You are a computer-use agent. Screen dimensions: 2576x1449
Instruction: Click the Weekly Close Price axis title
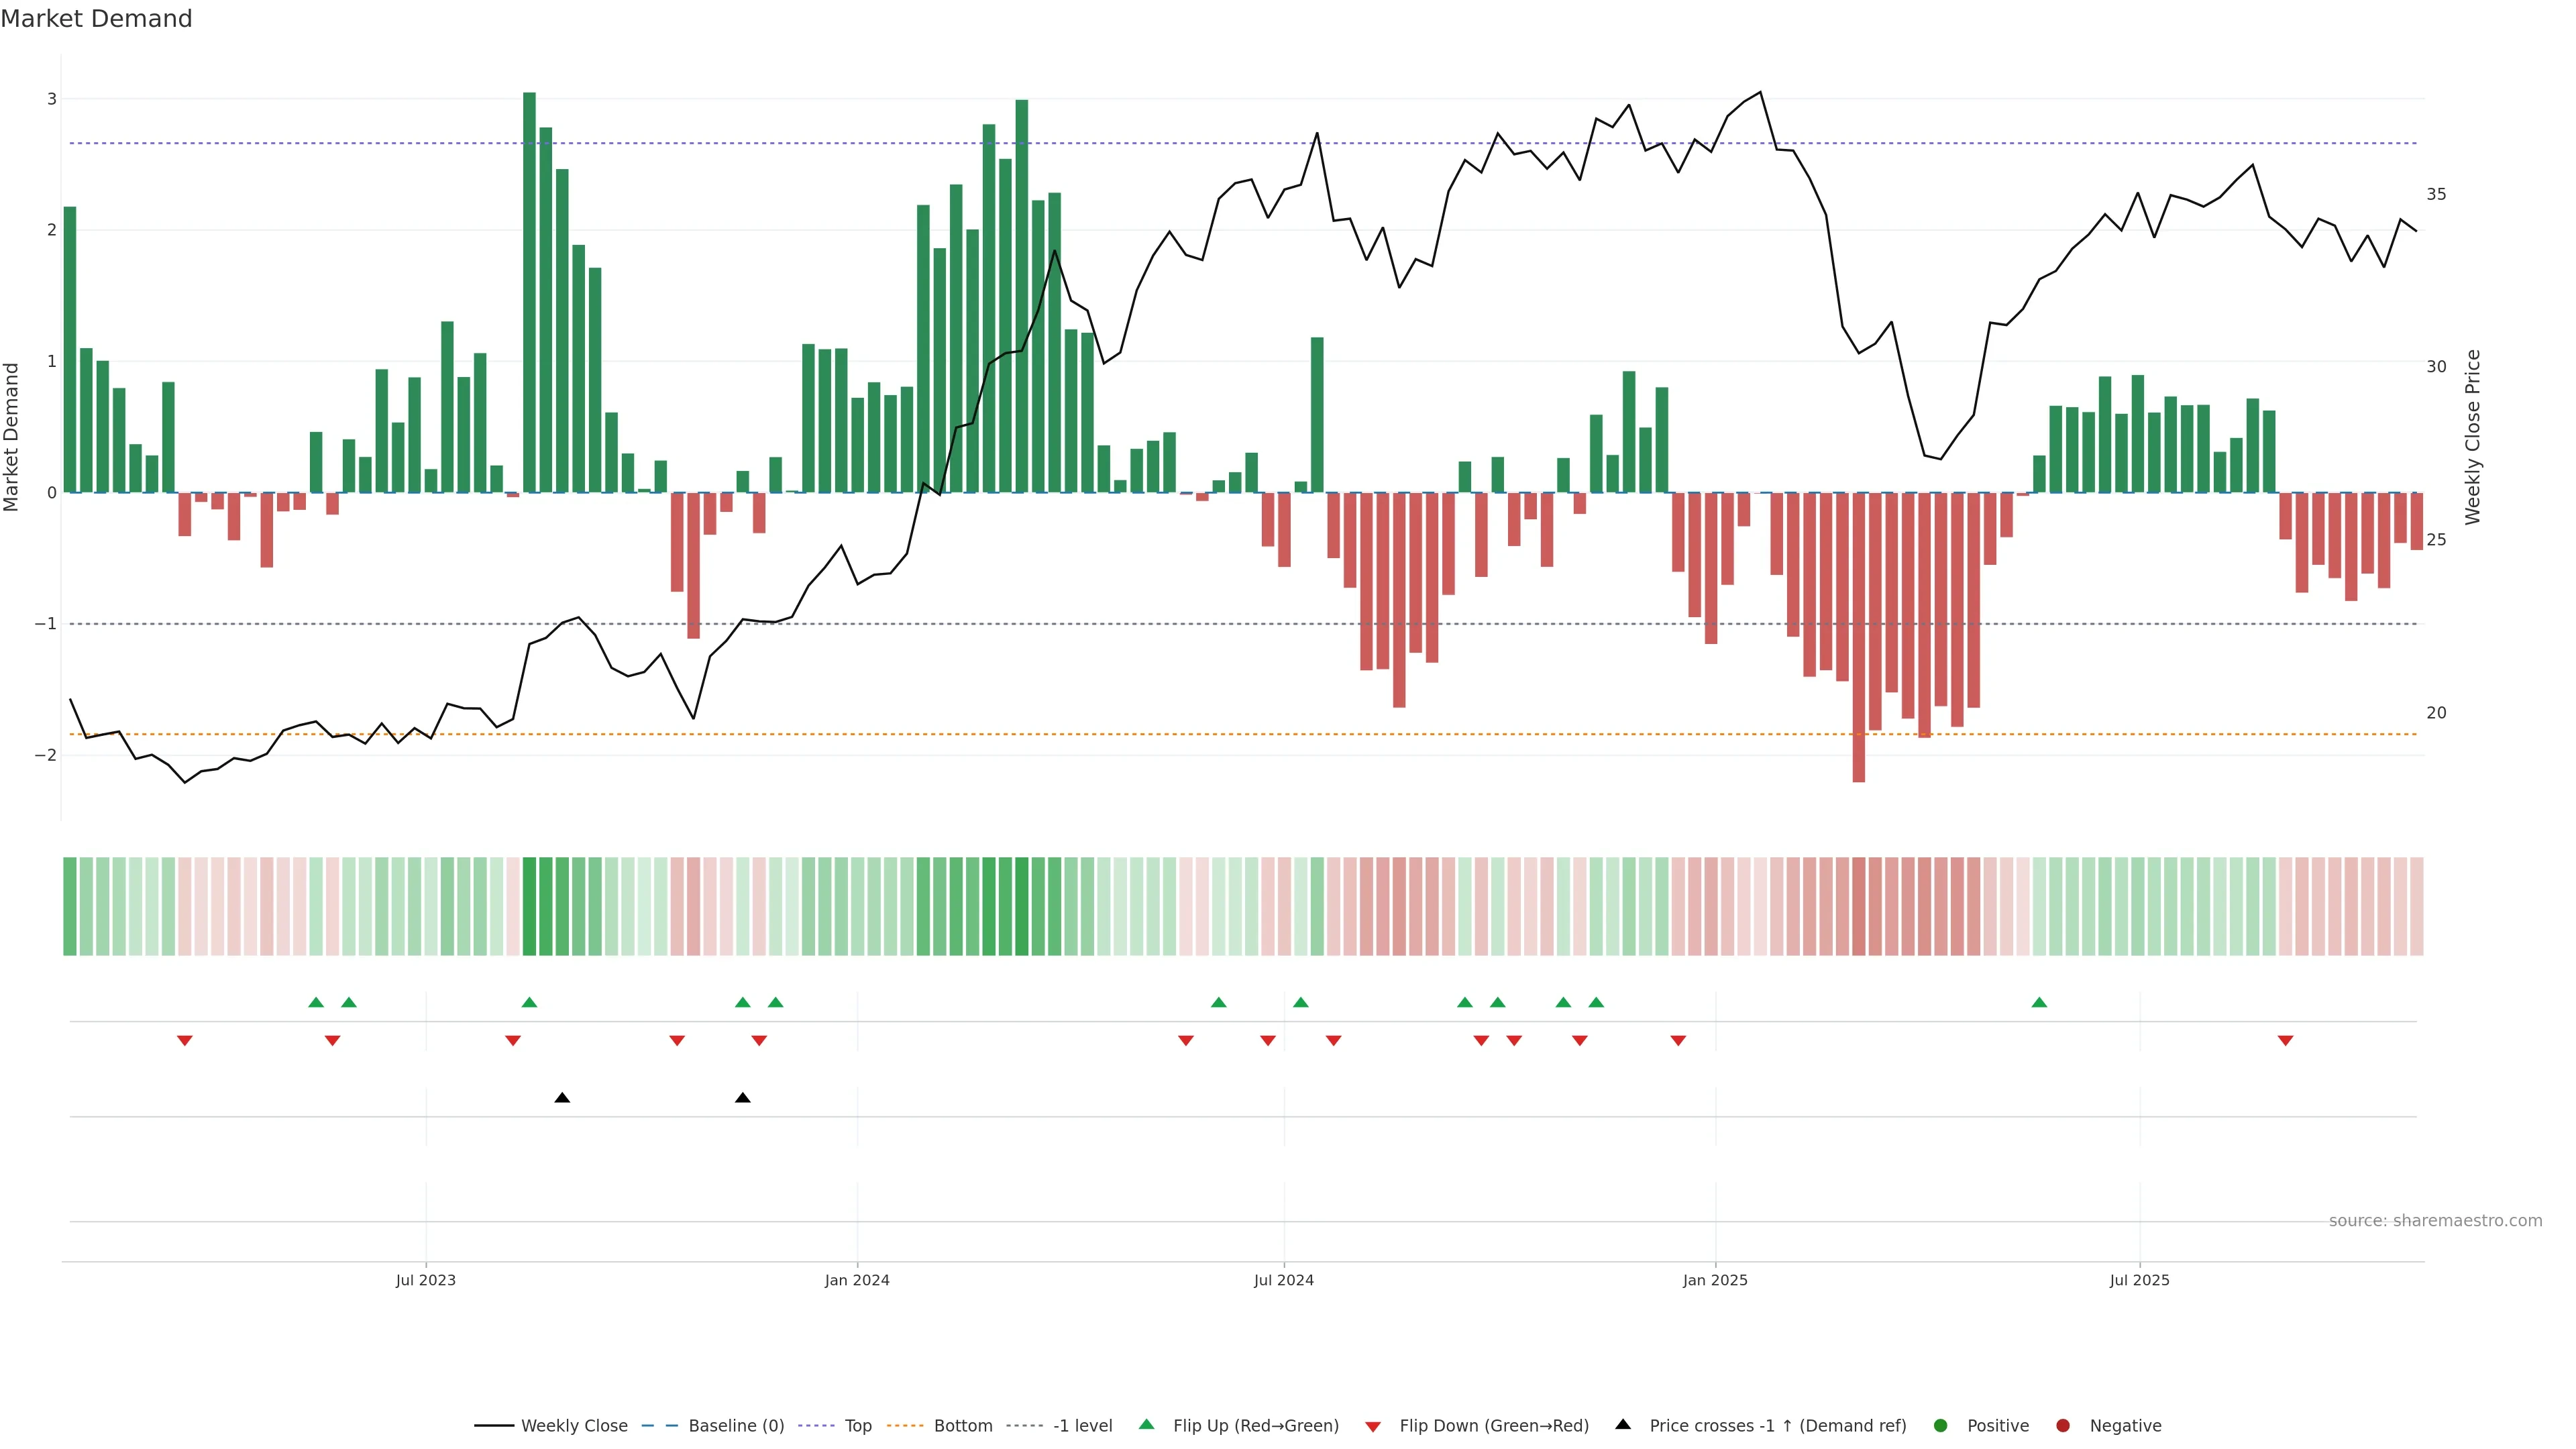click(x=2472, y=437)
